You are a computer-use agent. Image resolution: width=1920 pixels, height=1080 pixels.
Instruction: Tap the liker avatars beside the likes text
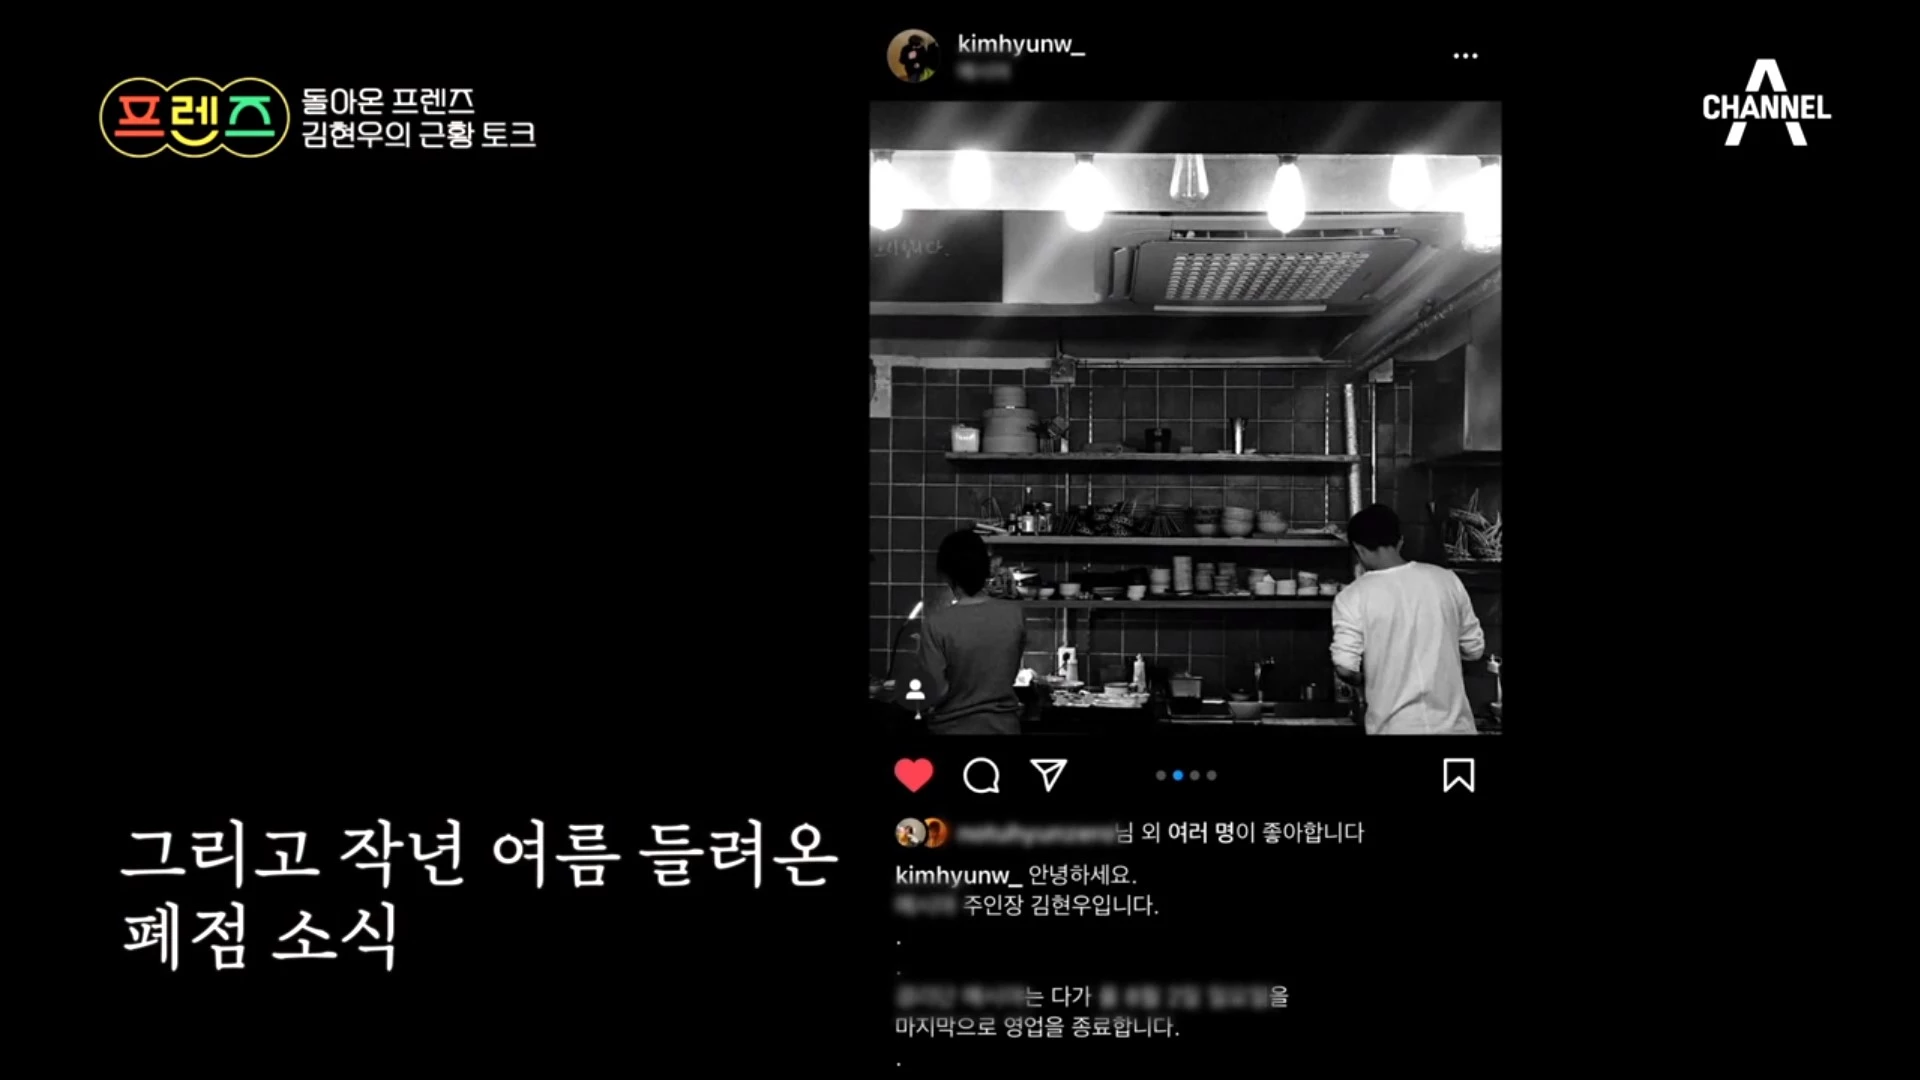pyautogui.click(x=921, y=832)
